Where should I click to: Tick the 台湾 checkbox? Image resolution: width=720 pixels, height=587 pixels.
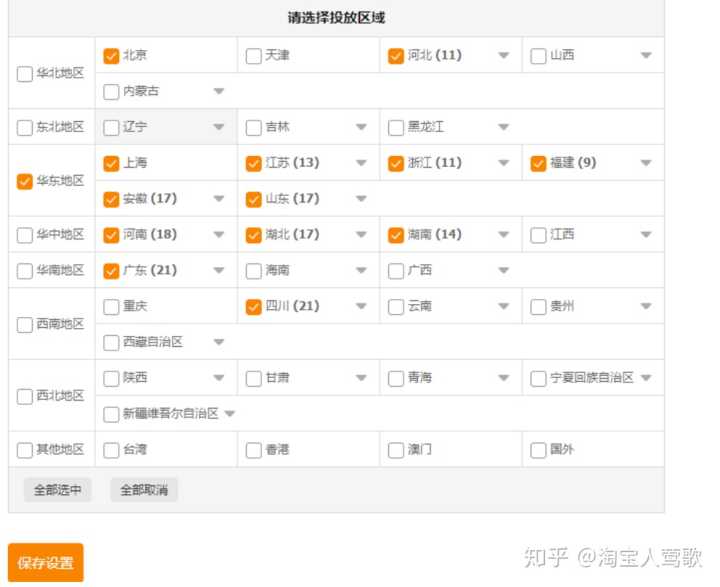[111, 451]
